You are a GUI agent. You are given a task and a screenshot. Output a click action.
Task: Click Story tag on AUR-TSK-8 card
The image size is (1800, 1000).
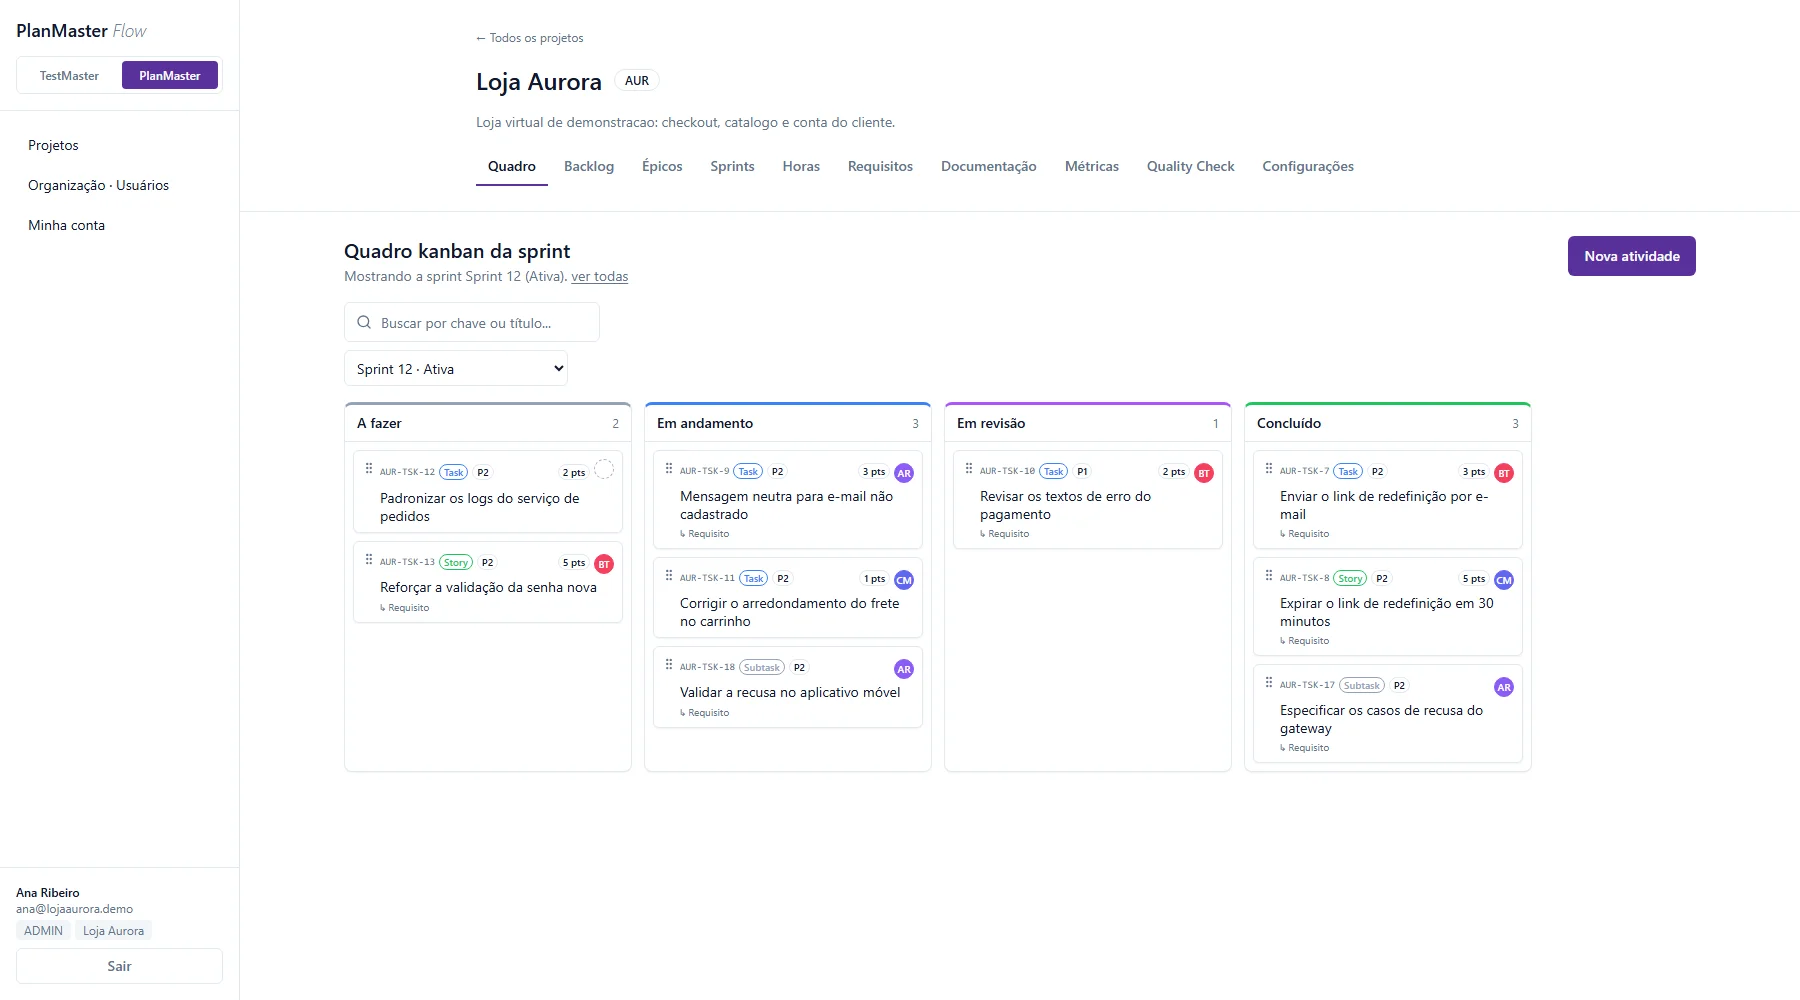(1350, 578)
